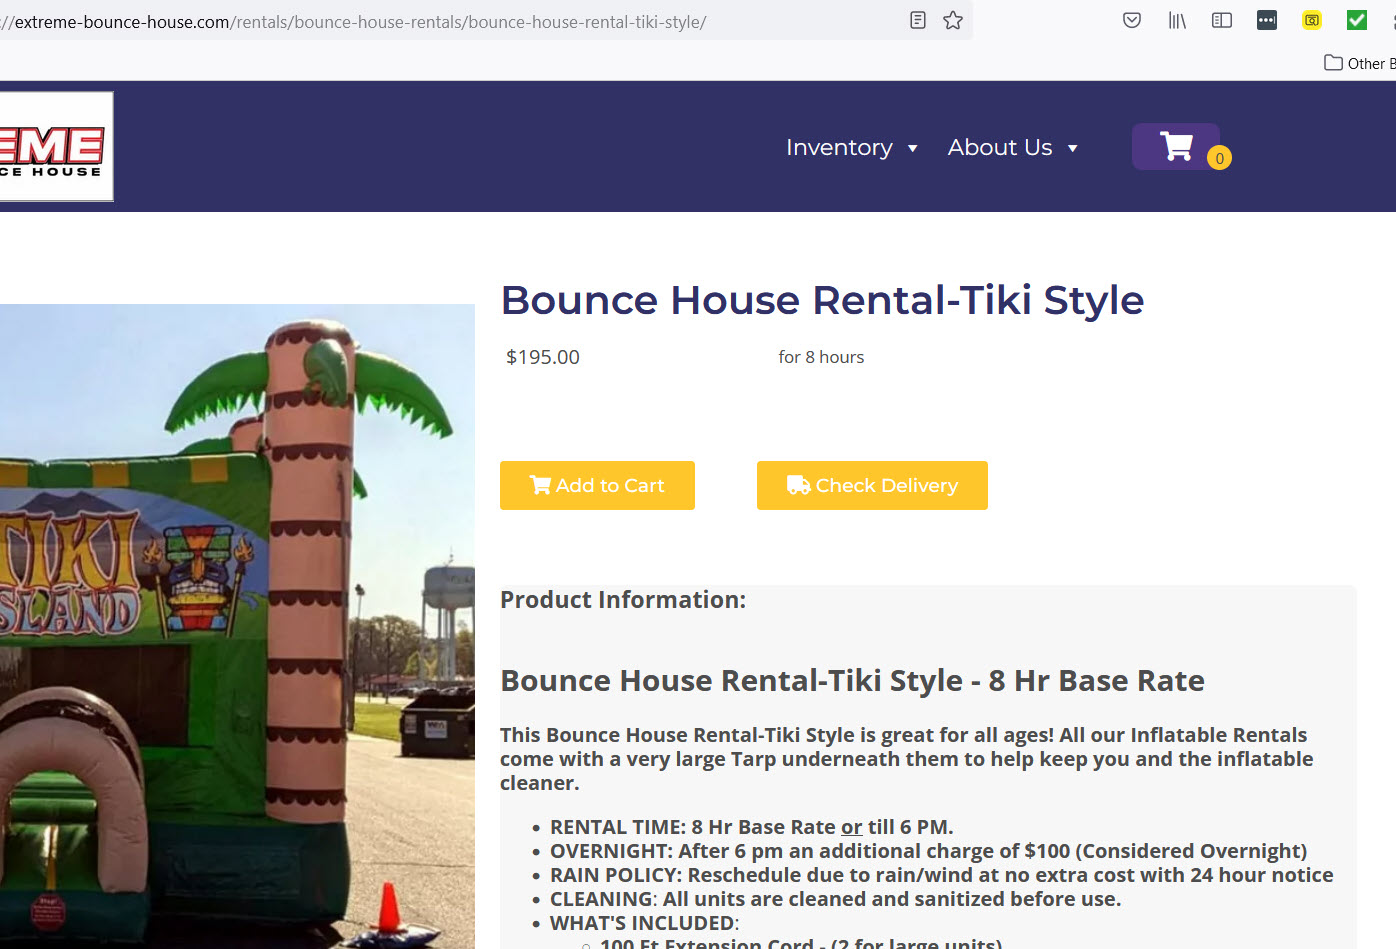Image resolution: width=1396 pixels, height=949 pixels.
Task: Click the yellow cart item count badge
Action: 1219,158
